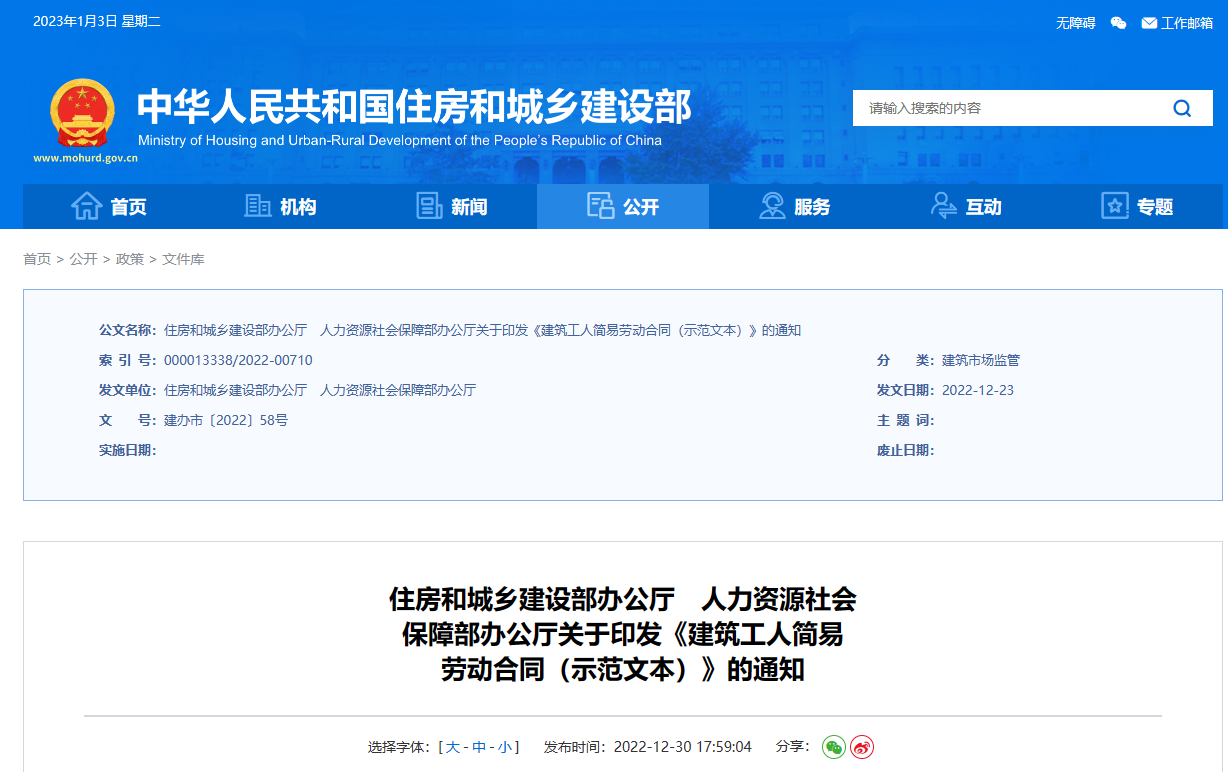1228x772 pixels.
Task: Click the search input field
Action: point(1000,108)
